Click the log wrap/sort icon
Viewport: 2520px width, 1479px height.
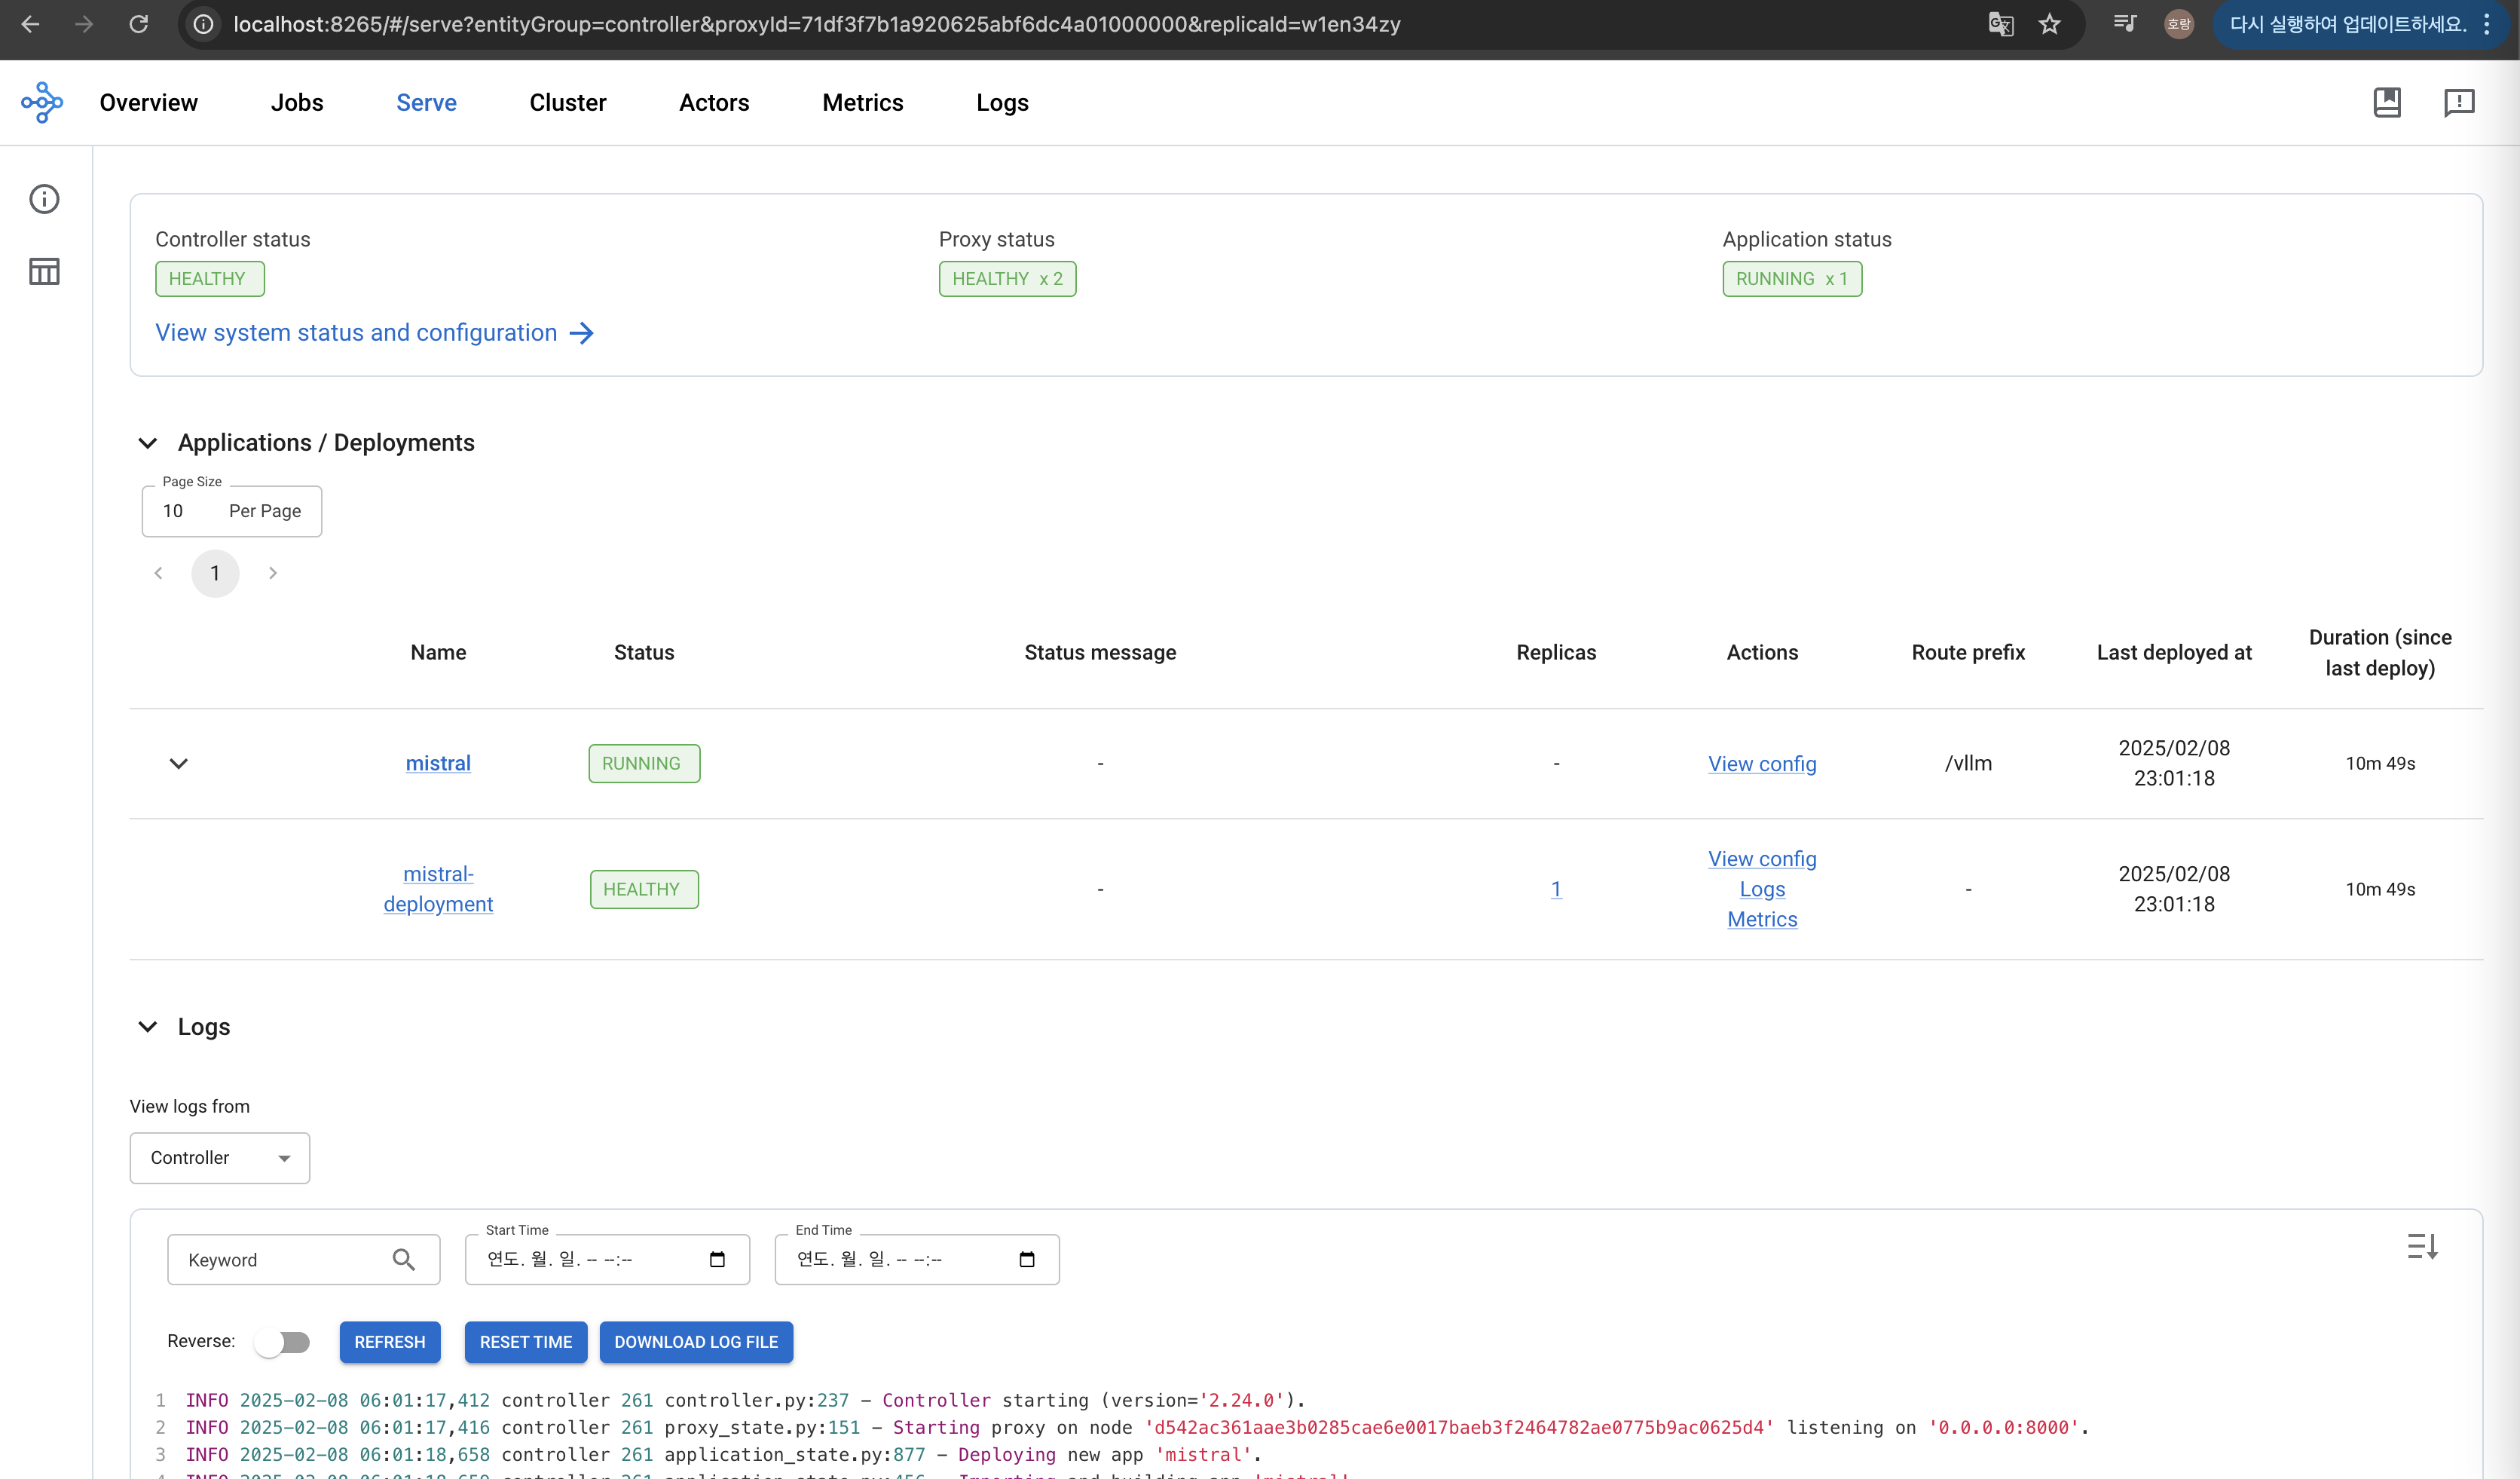click(2422, 1246)
